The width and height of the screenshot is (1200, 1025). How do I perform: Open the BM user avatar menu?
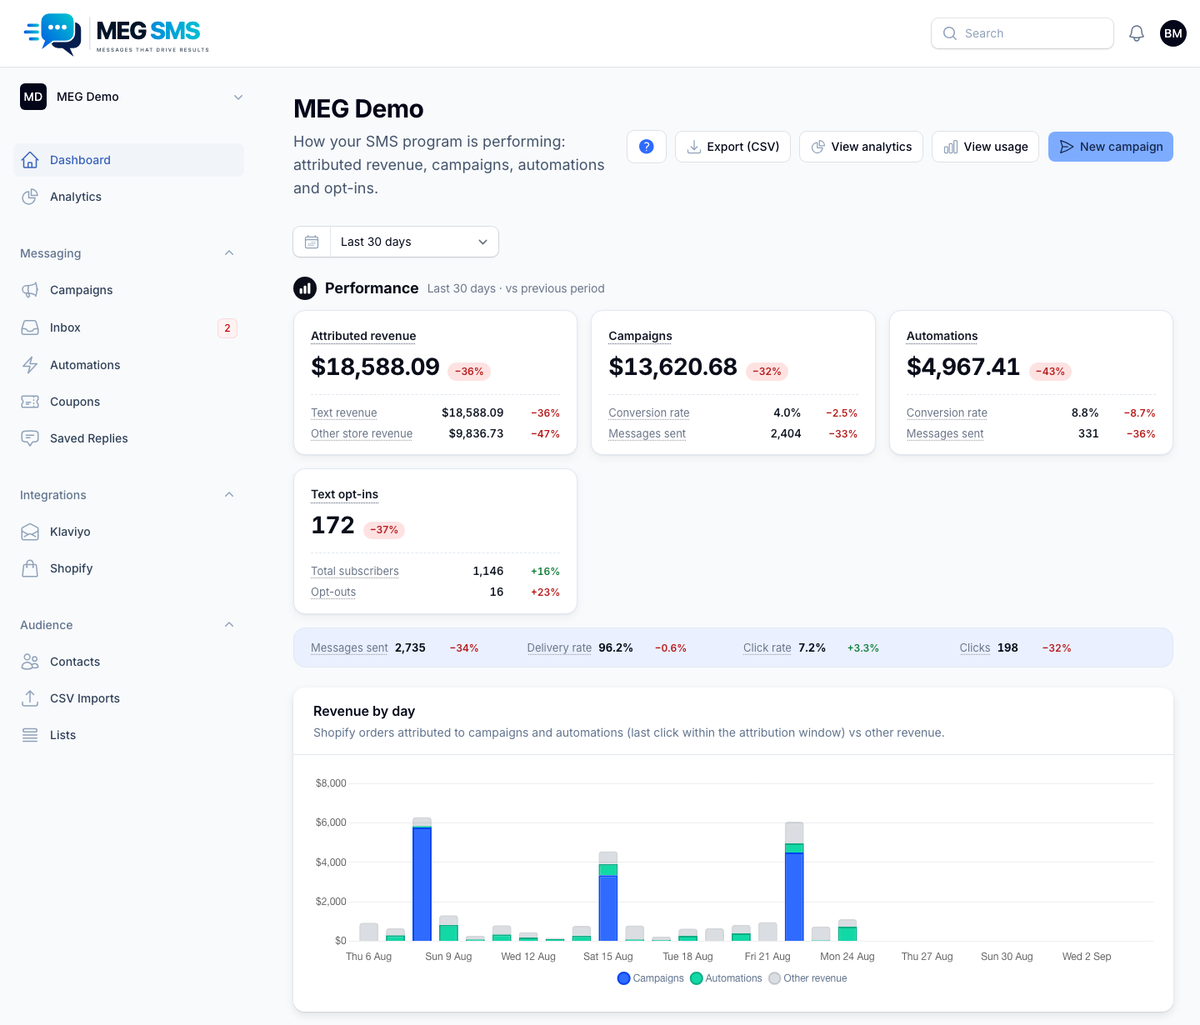coord(1173,33)
